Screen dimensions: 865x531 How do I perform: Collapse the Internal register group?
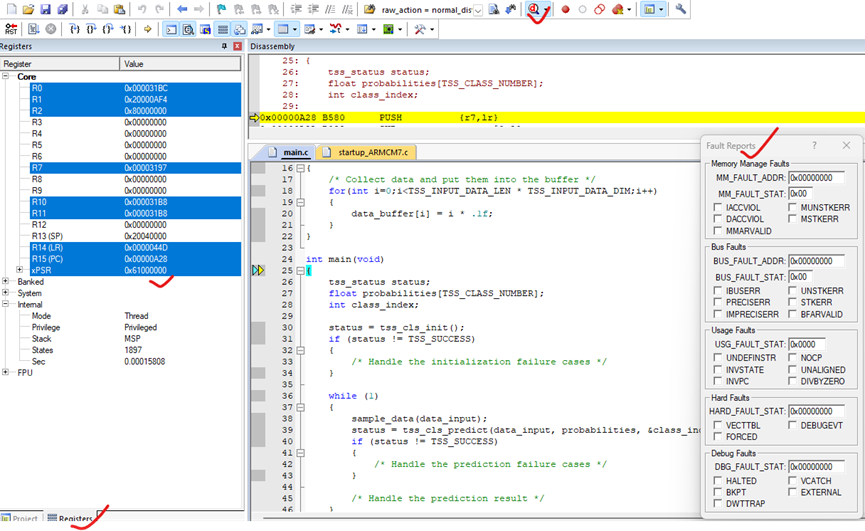(x=6, y=304)
